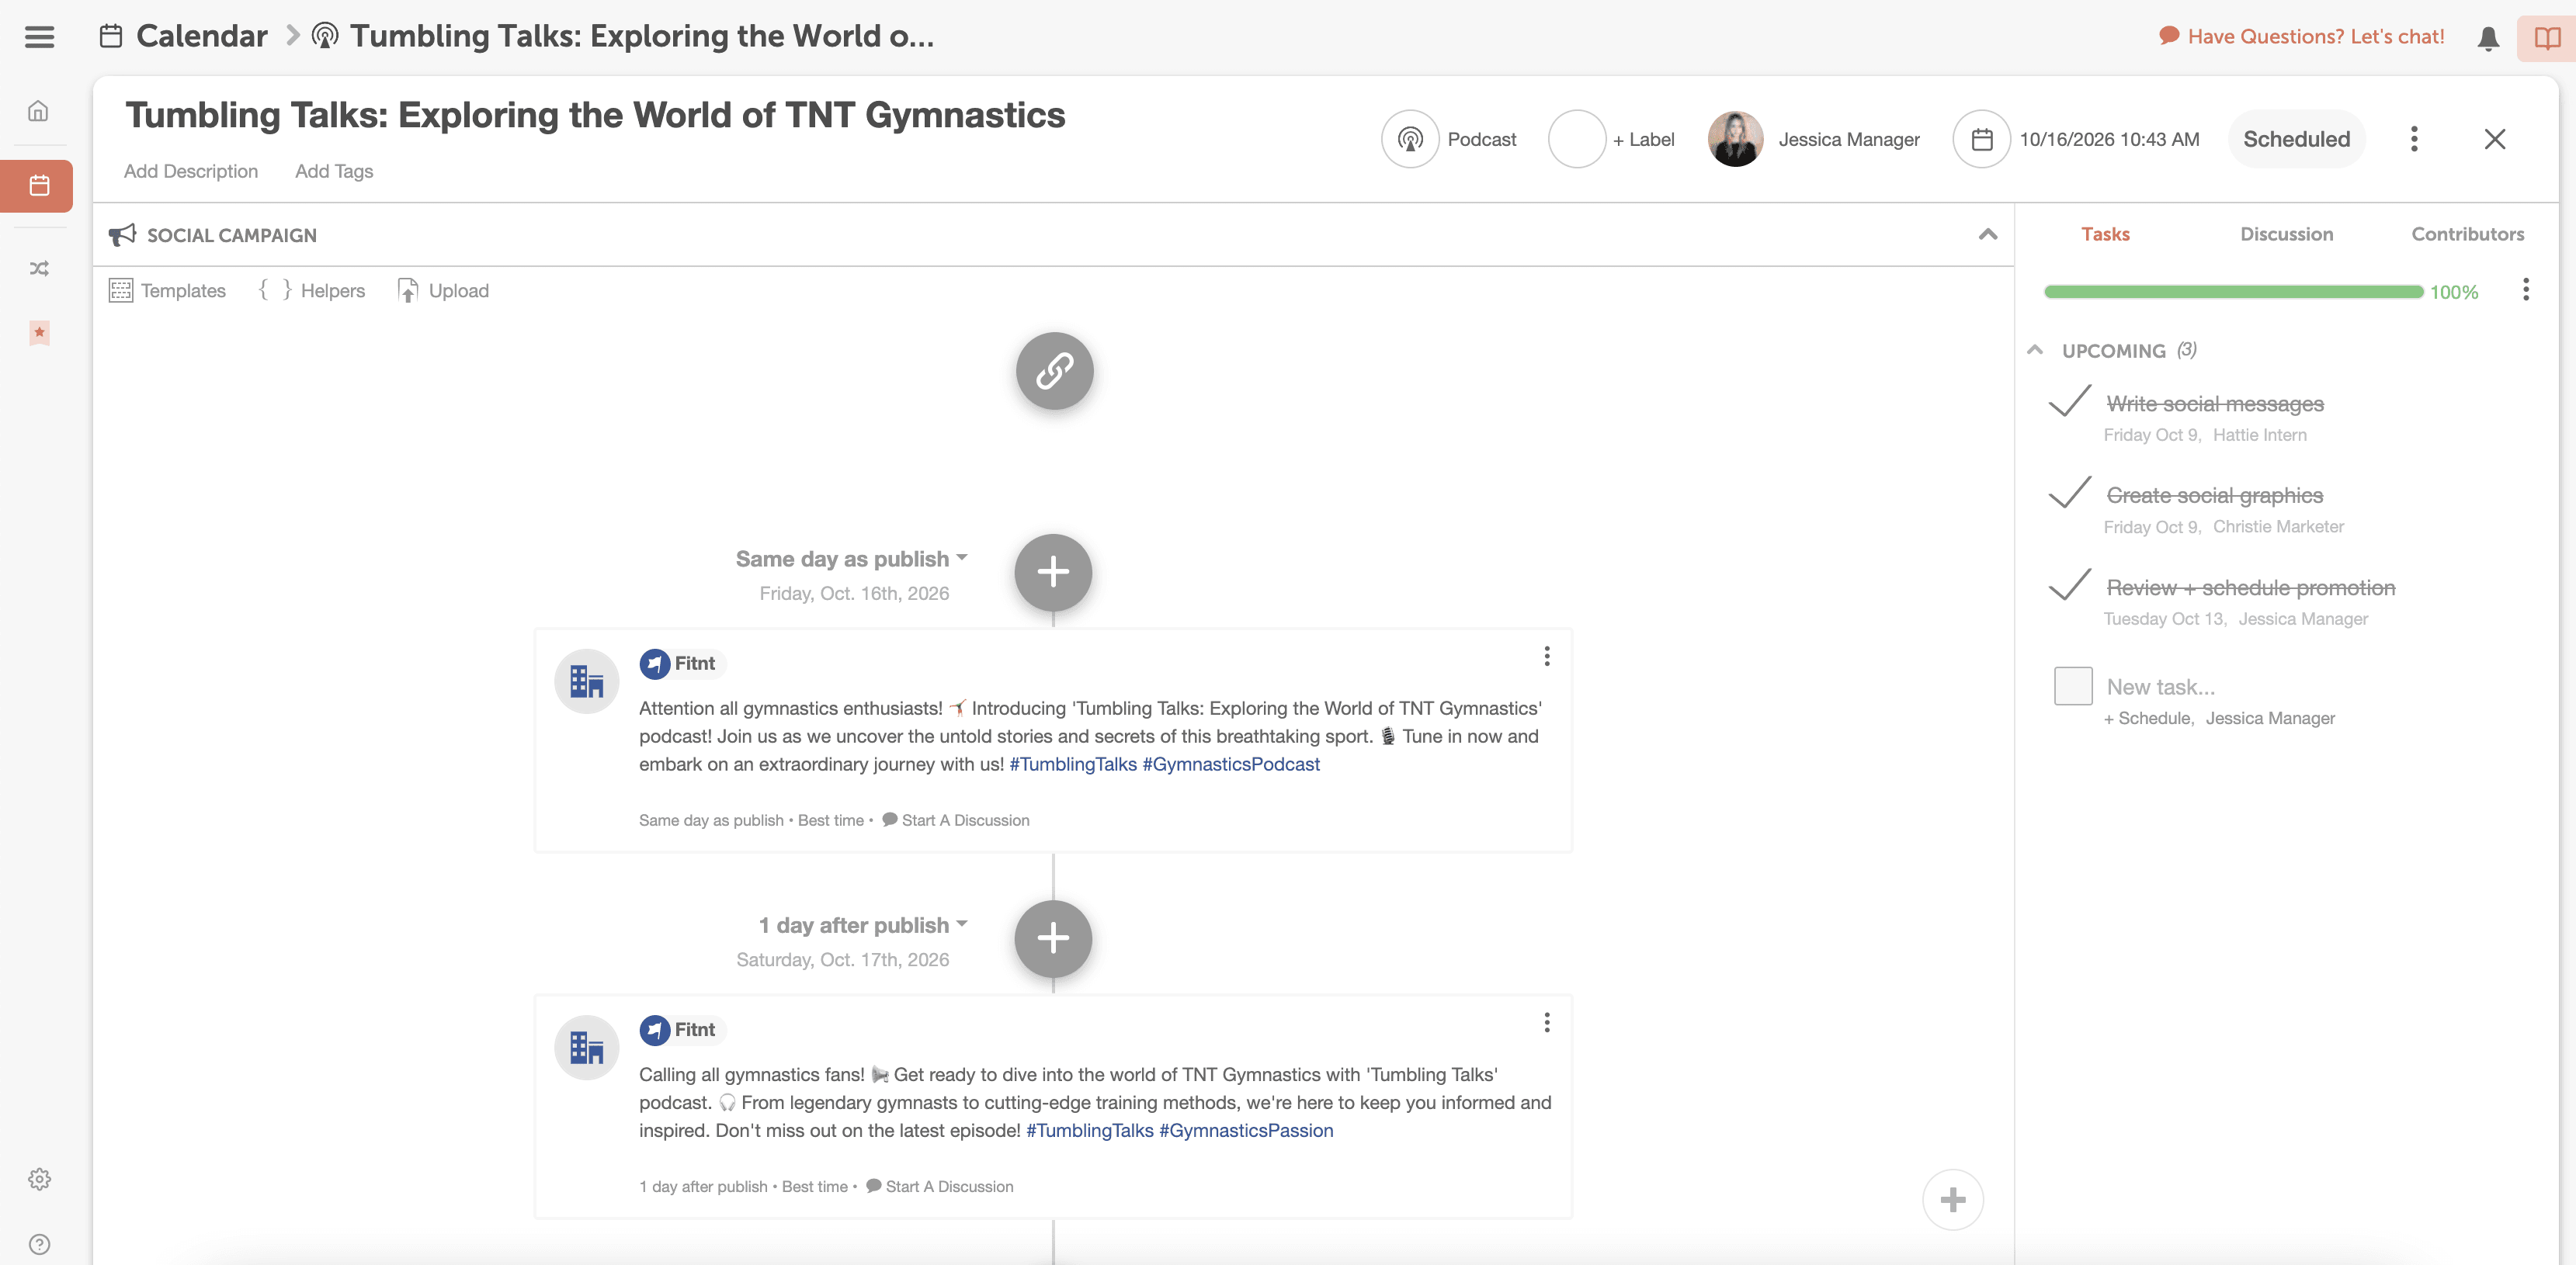2576x1265 pixels.
Task: Toggle the New task checkbox
Action: pyautogui.click(x=2072, y=686)
